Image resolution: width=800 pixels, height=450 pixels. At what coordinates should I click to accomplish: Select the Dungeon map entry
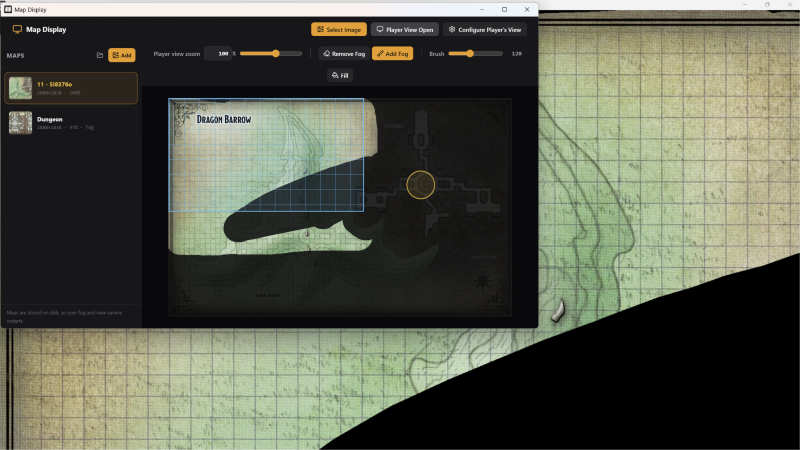pos(71,123)
